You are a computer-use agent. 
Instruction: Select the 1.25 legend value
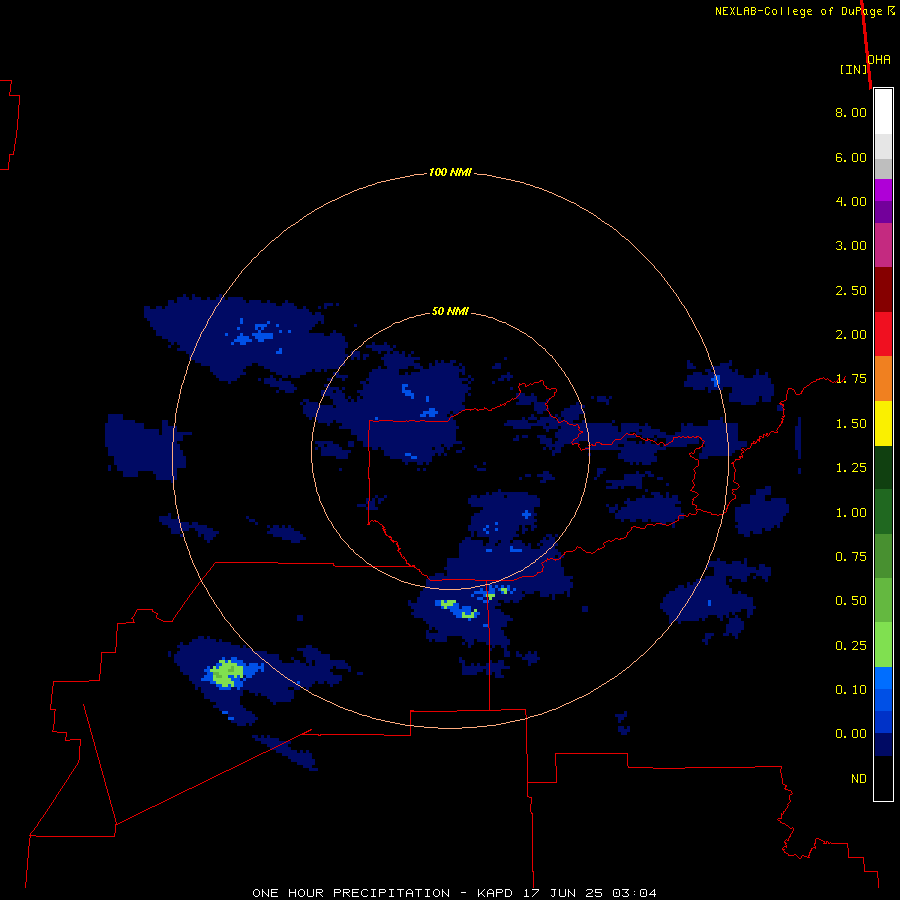point(851,468)
